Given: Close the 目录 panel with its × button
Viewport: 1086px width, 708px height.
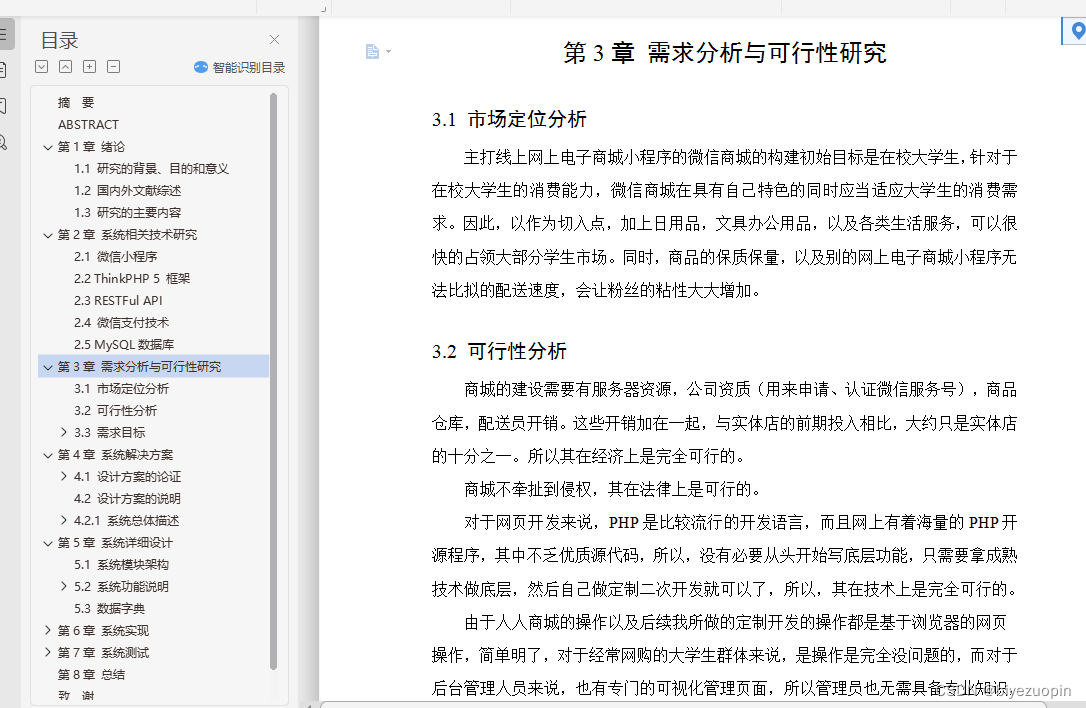Looking at the screenshot, I should pyautogui.click(x=274, y=39).
